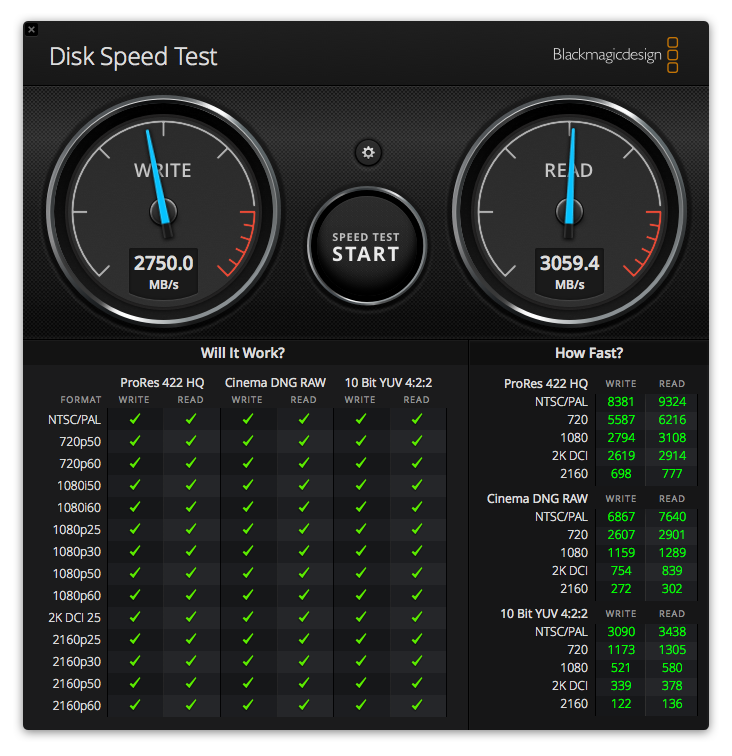
Task: Click the Blackmagicdesign logo
Action: pyautogui.click(x=615, y=55)
